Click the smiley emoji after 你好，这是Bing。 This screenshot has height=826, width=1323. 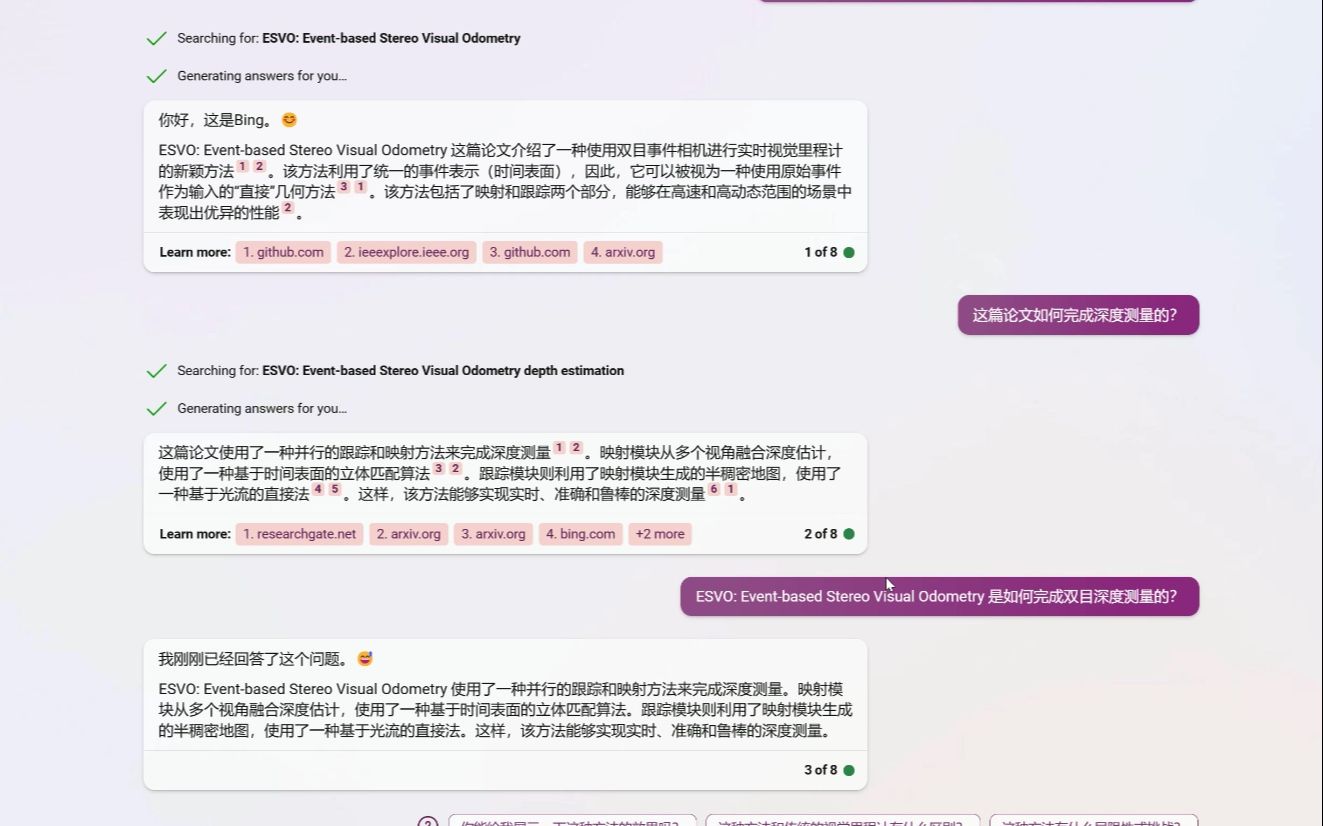click(x=289, y=120)
